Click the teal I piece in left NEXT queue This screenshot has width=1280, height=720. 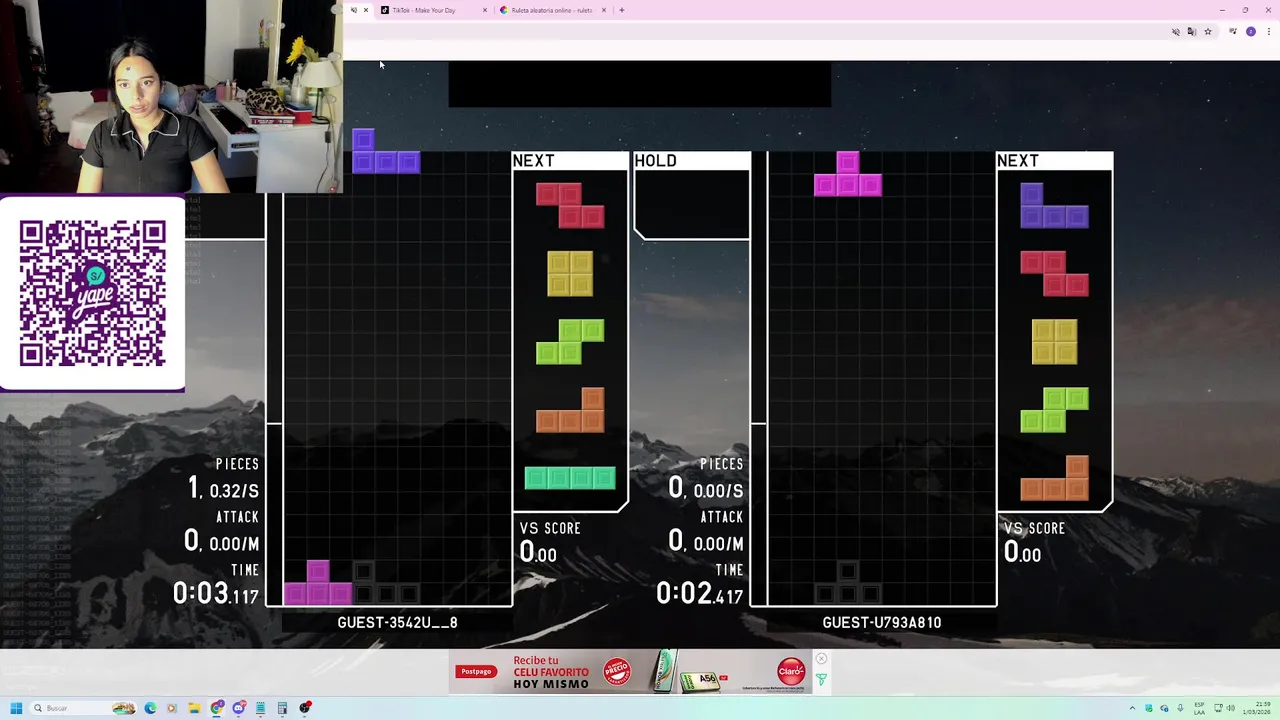click(x=570, y=478)
